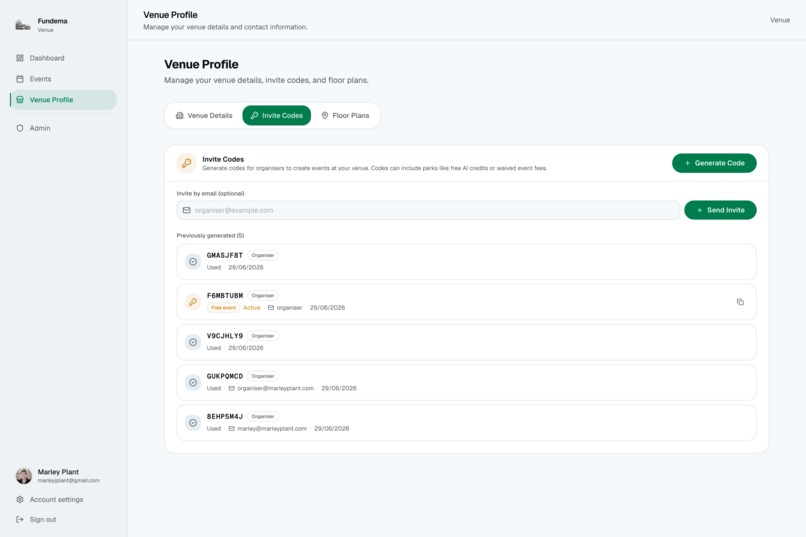Image resolution: width=806 pixels, height=537 pixels.
Task: Click the Organiser badge on 8EHP5M4J
Action: point(263,416)
